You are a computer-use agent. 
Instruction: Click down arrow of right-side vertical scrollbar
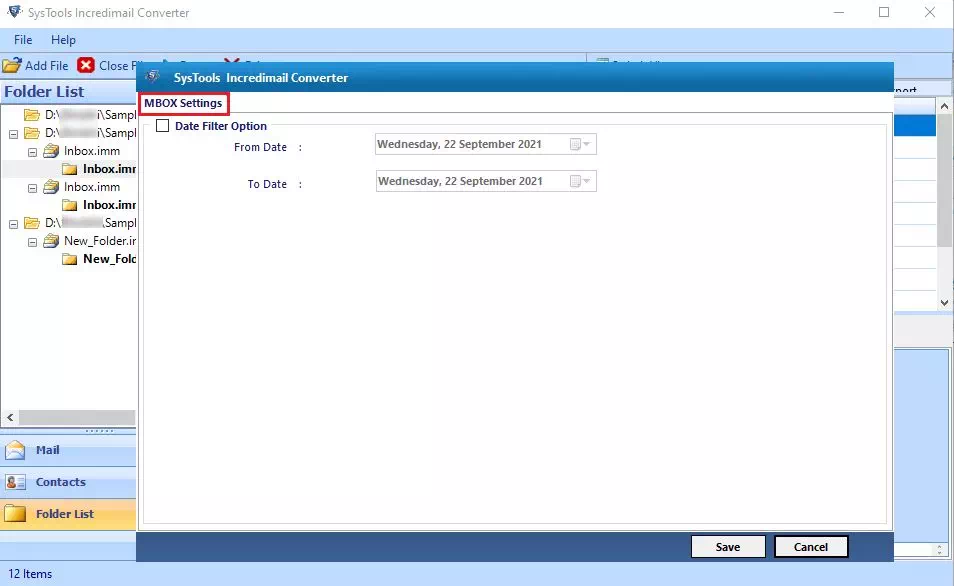(944, 302)
